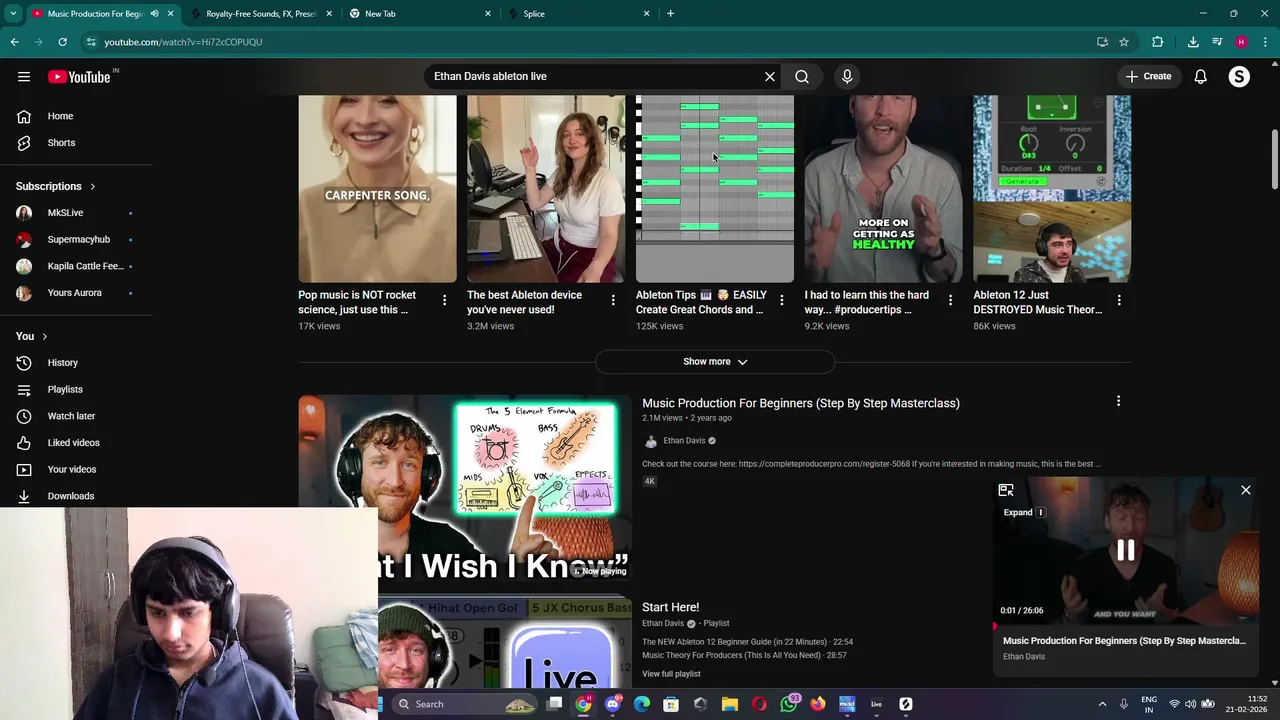Image resolution: width=1280 pixels, height=720 pixels.
Task: Go to the YouTube logo home
Action: click(79, 77)
